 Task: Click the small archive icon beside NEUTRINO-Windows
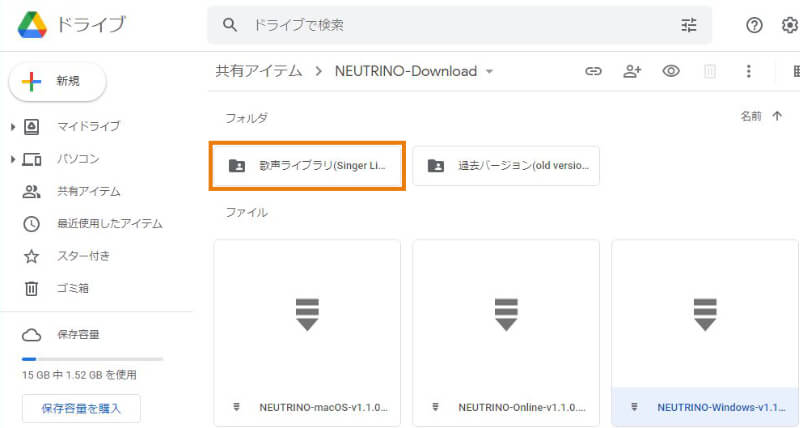tap(634, 407)
